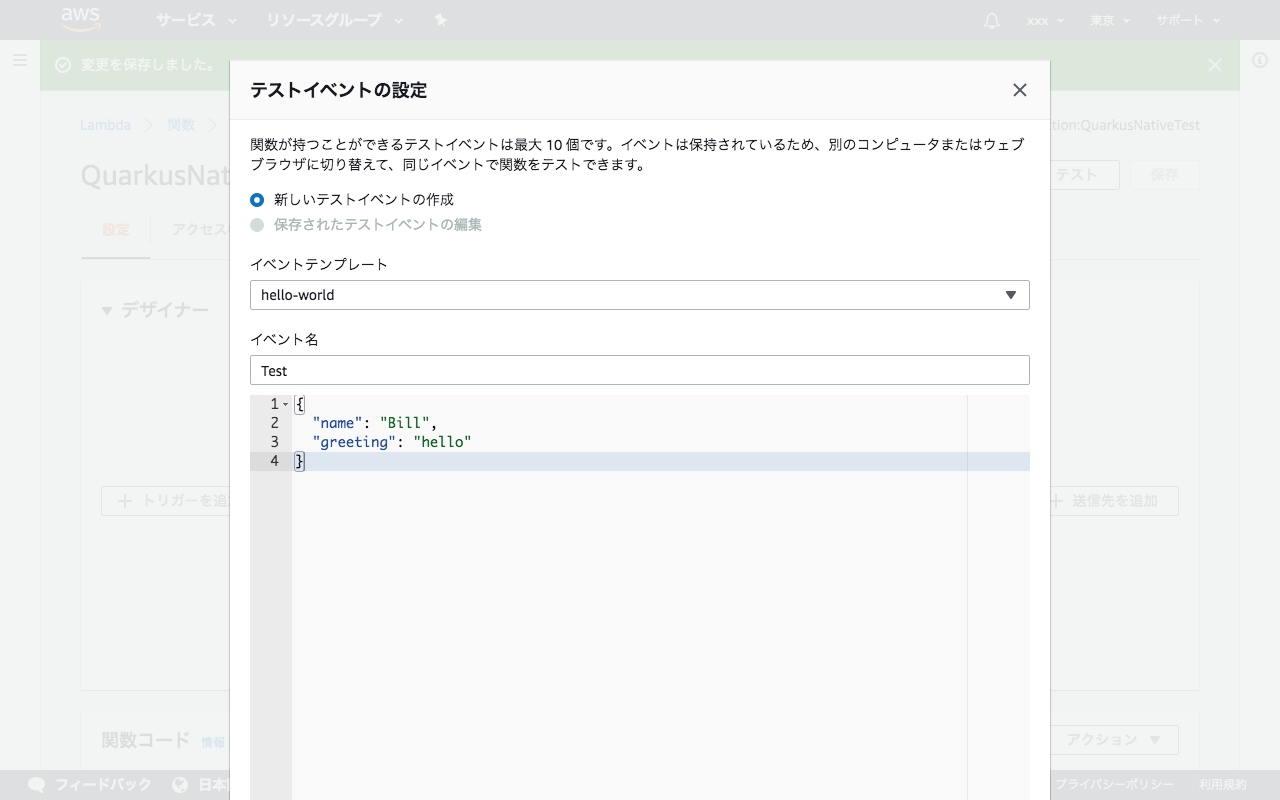Switch to the 設定 tab

[x=115, y=229]
